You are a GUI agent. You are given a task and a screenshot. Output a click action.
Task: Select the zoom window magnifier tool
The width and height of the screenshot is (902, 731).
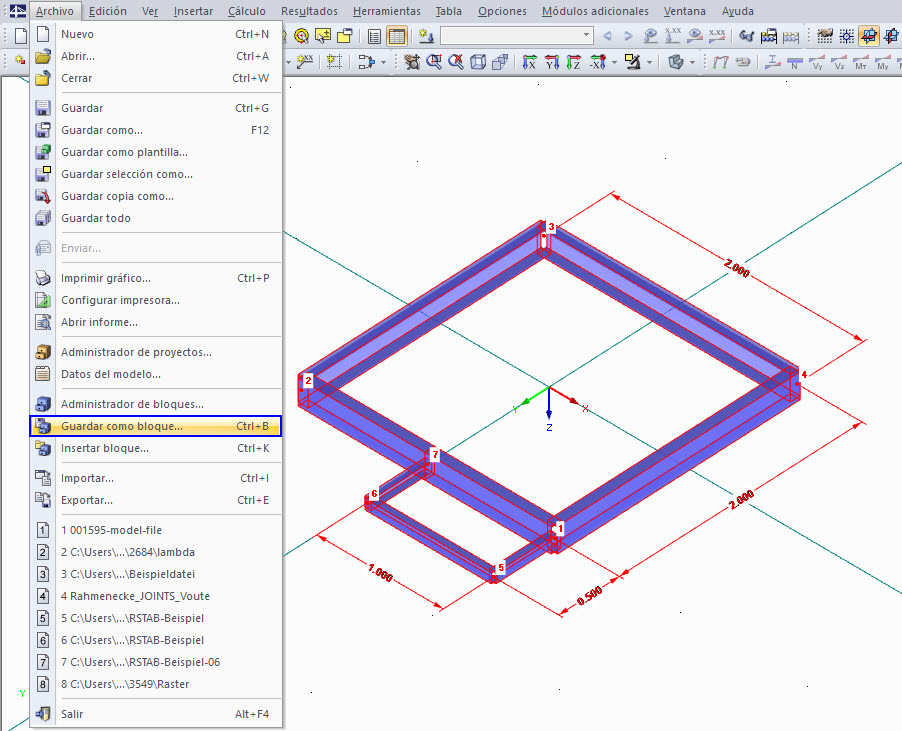tap(434, 62)
